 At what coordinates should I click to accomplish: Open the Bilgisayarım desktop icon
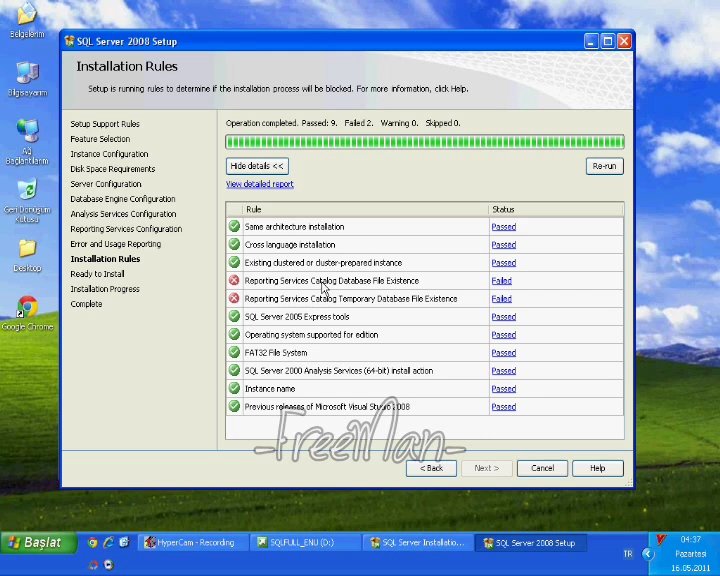tap(27, 78)
